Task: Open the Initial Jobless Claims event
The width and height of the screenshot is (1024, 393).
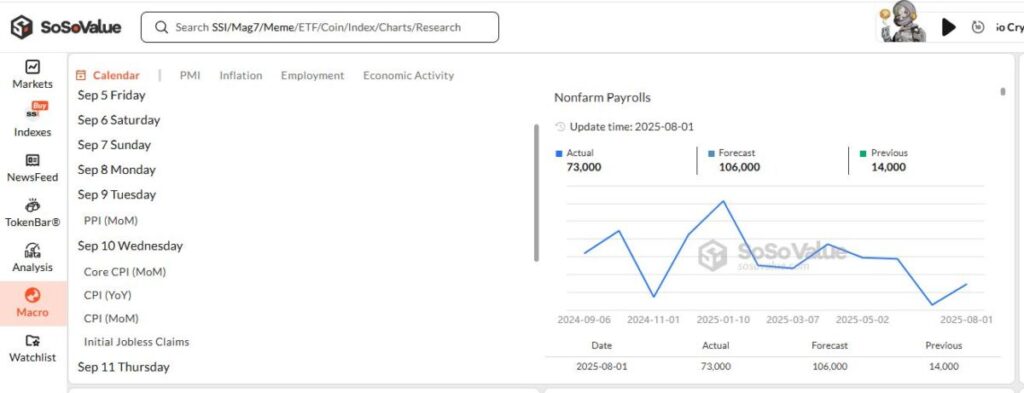Action: pyautogui.click(x=136, y=341)
